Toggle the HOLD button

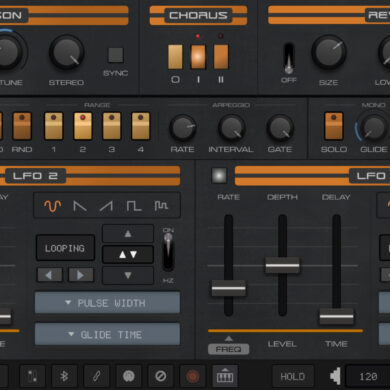coord(293,377)
